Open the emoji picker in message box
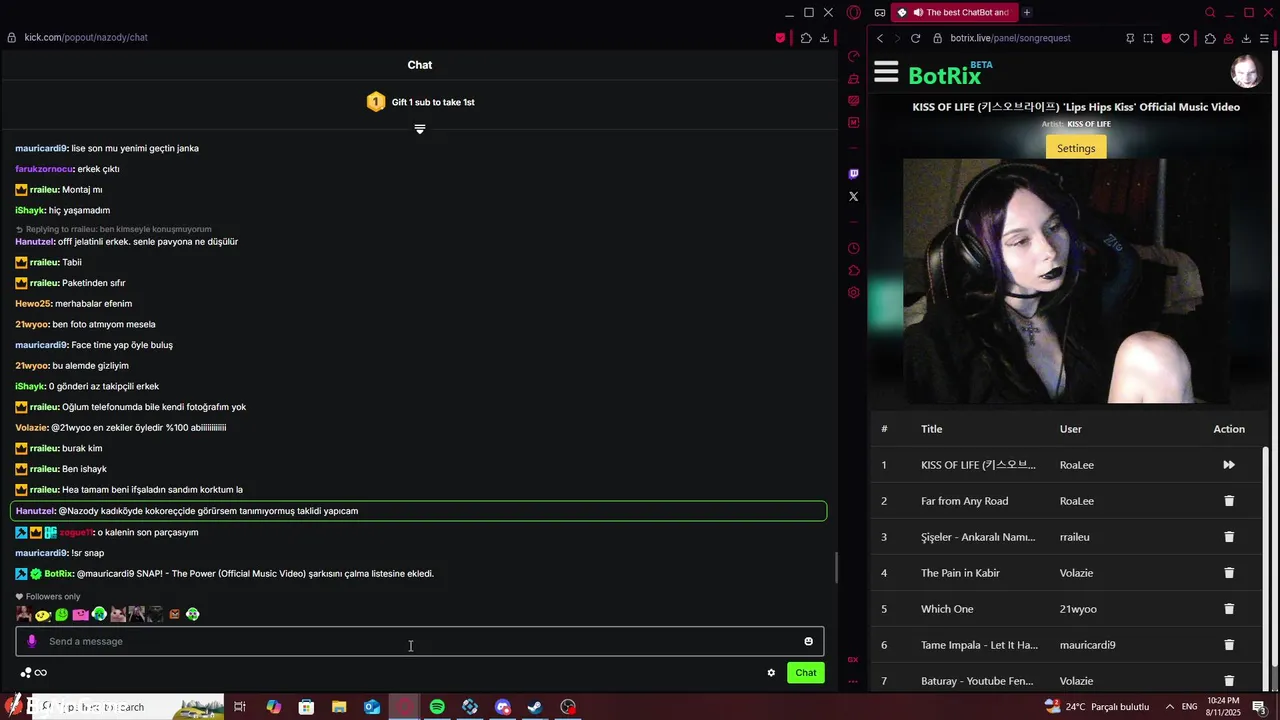 point(808,641)
